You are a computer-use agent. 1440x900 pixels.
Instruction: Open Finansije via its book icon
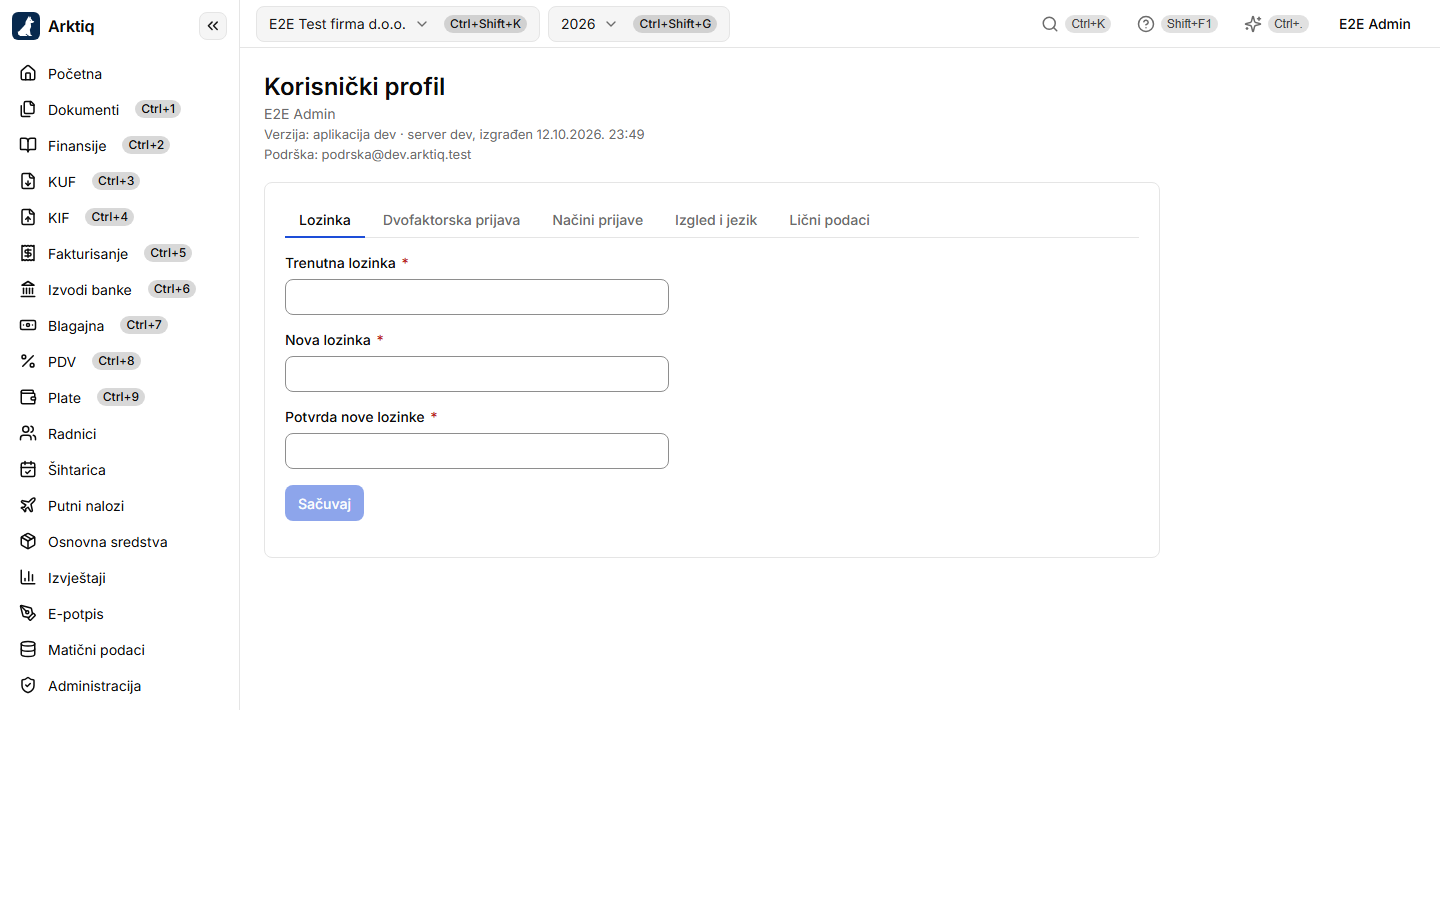[x=28, y=145]
